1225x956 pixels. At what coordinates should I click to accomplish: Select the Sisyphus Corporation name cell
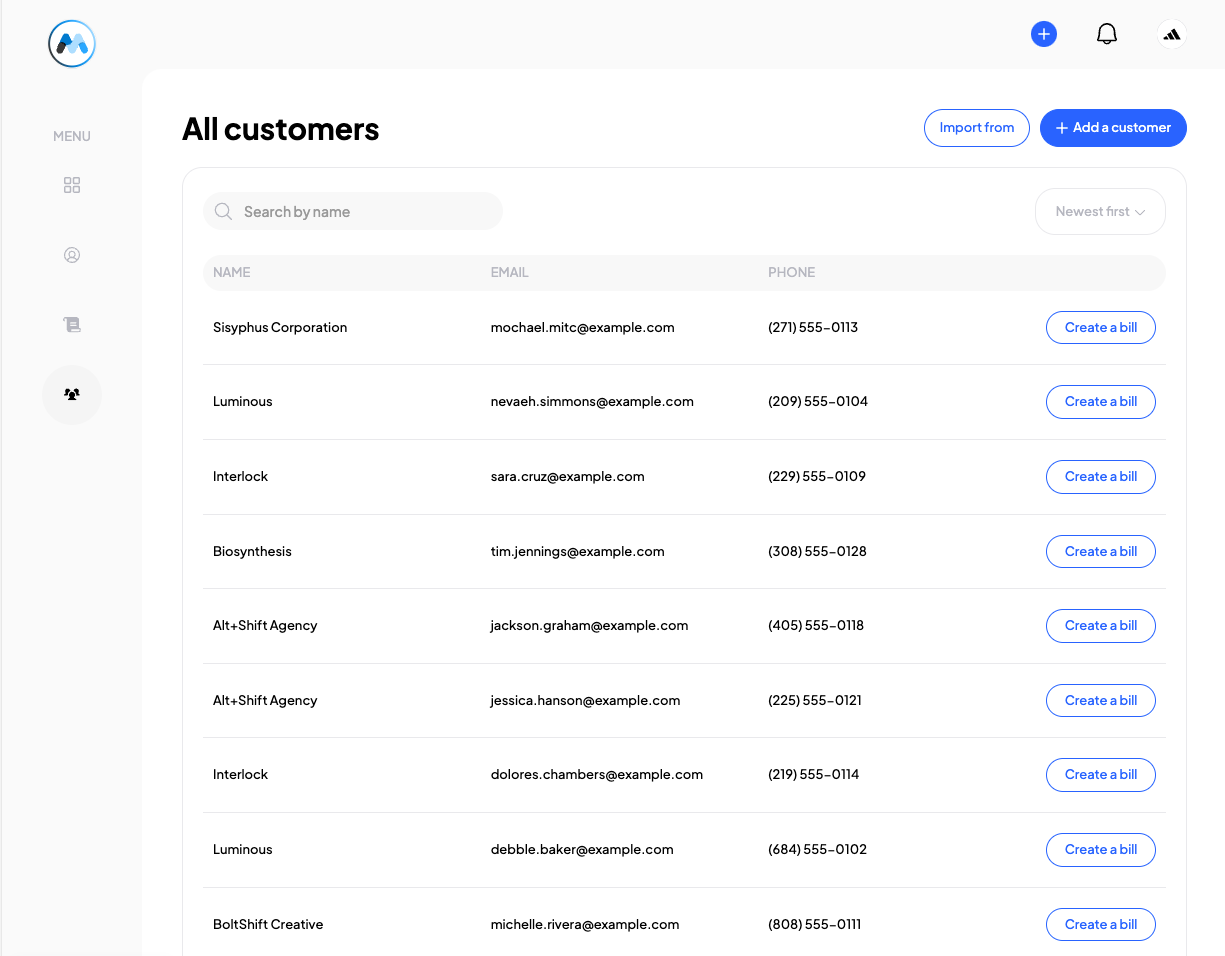click(280, 328)
